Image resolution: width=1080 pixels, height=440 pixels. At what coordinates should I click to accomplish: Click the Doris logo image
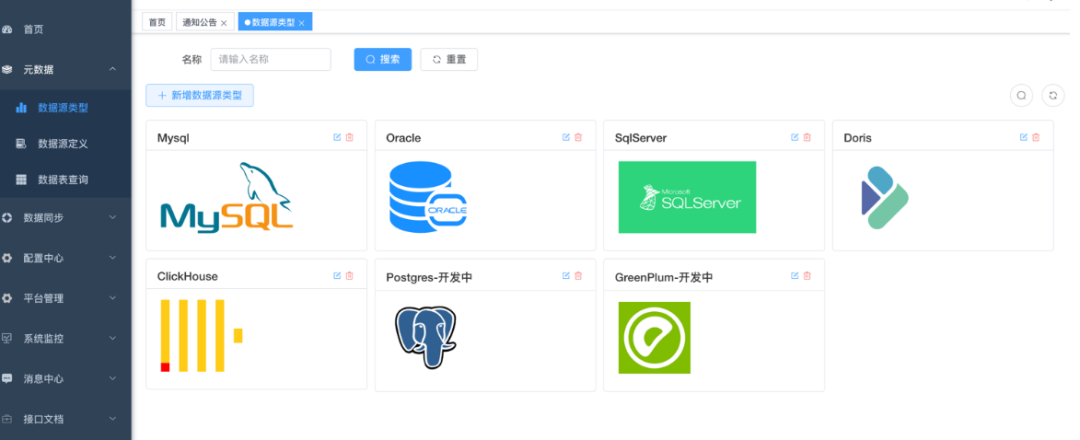coord(885,198)
